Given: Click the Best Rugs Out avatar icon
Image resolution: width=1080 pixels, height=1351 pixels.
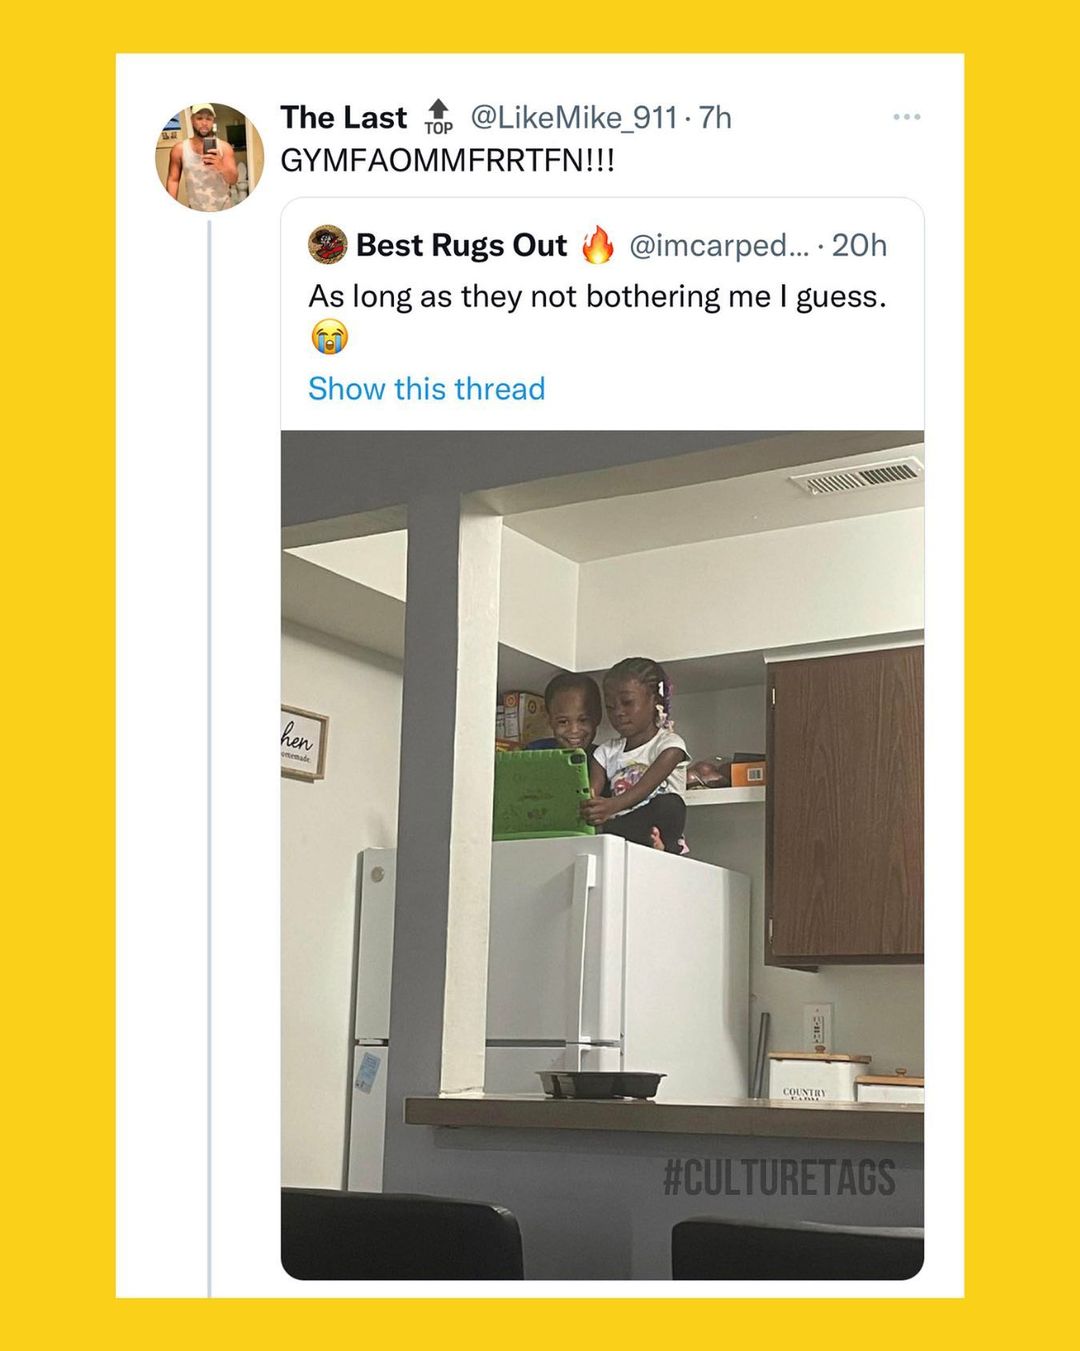Looking at the screenshot, I should tap(327, 245).
